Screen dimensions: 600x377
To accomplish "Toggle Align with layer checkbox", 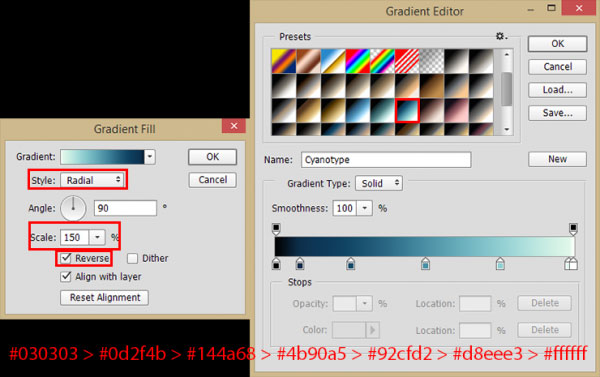I will [66, 276].
